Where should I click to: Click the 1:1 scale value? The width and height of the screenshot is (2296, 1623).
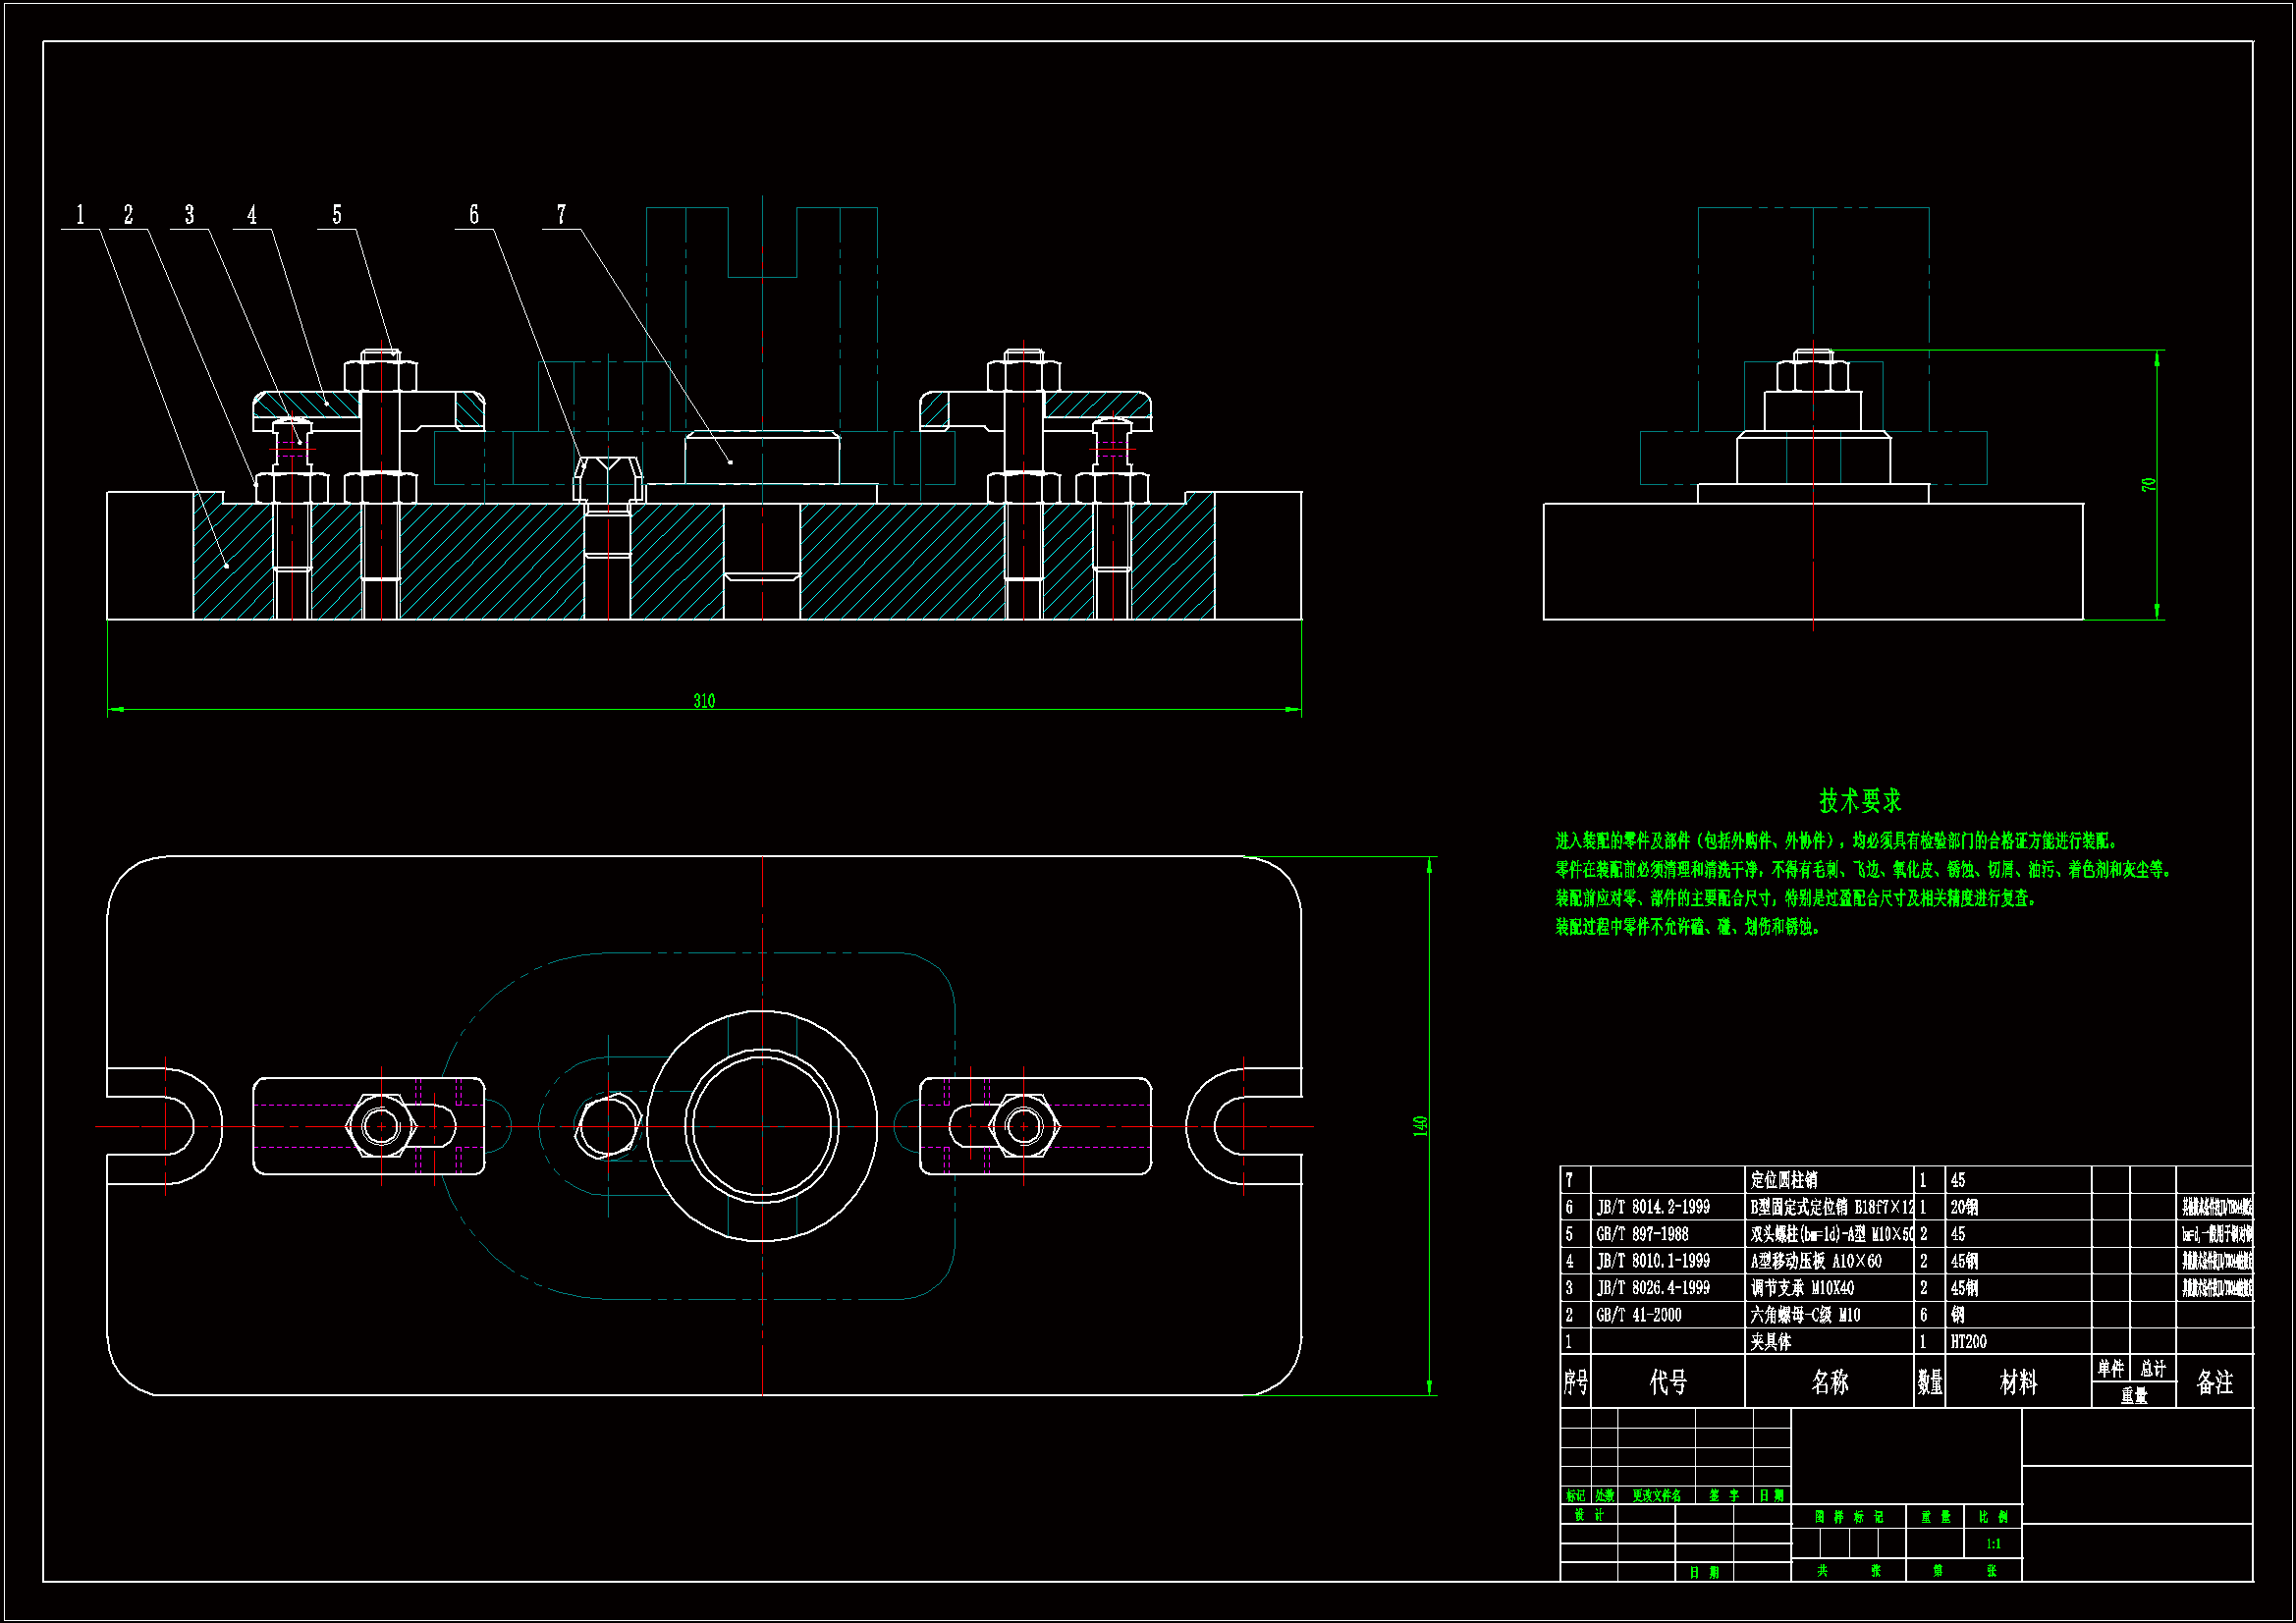click(1993, 1544)
